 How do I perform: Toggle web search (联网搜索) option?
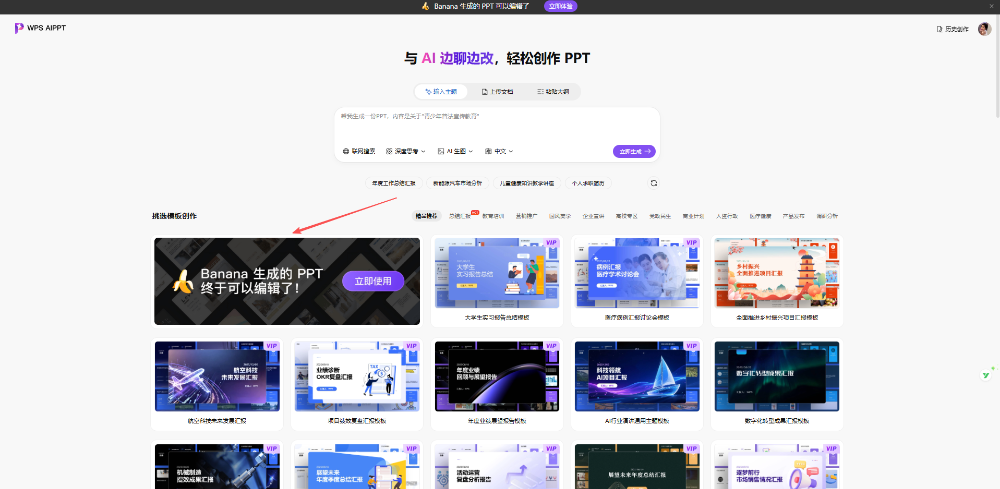(x=359, y=151)
